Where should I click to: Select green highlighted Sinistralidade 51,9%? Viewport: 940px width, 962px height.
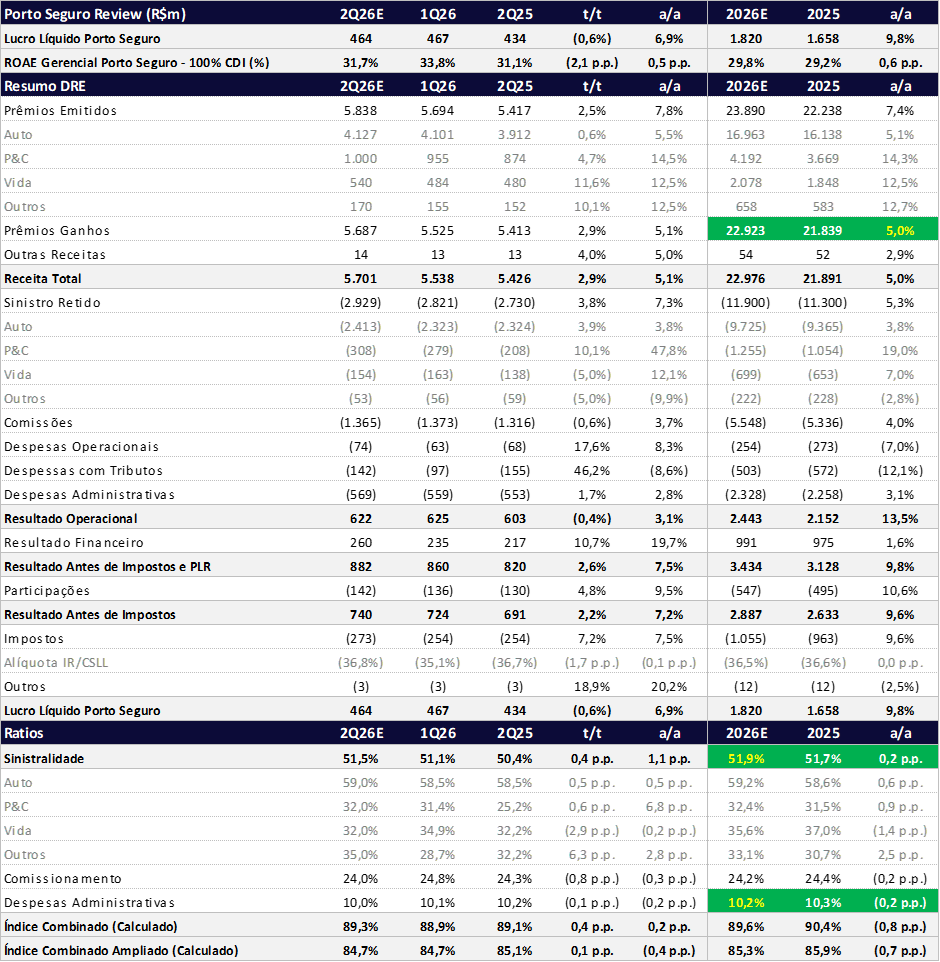pyautogui.click(x=746, y=759)
